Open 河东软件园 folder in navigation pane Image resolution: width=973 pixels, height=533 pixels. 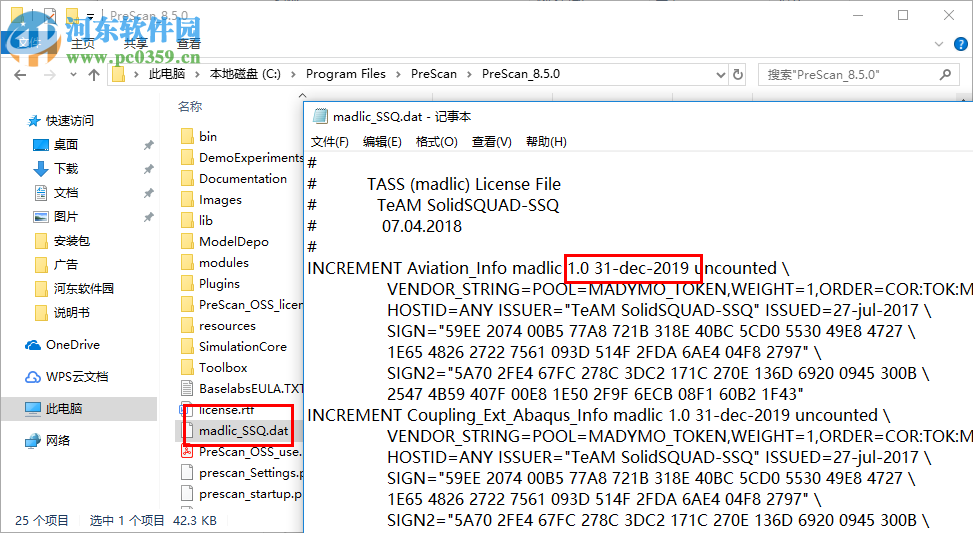pyautogui.click(x=84, y=289)
